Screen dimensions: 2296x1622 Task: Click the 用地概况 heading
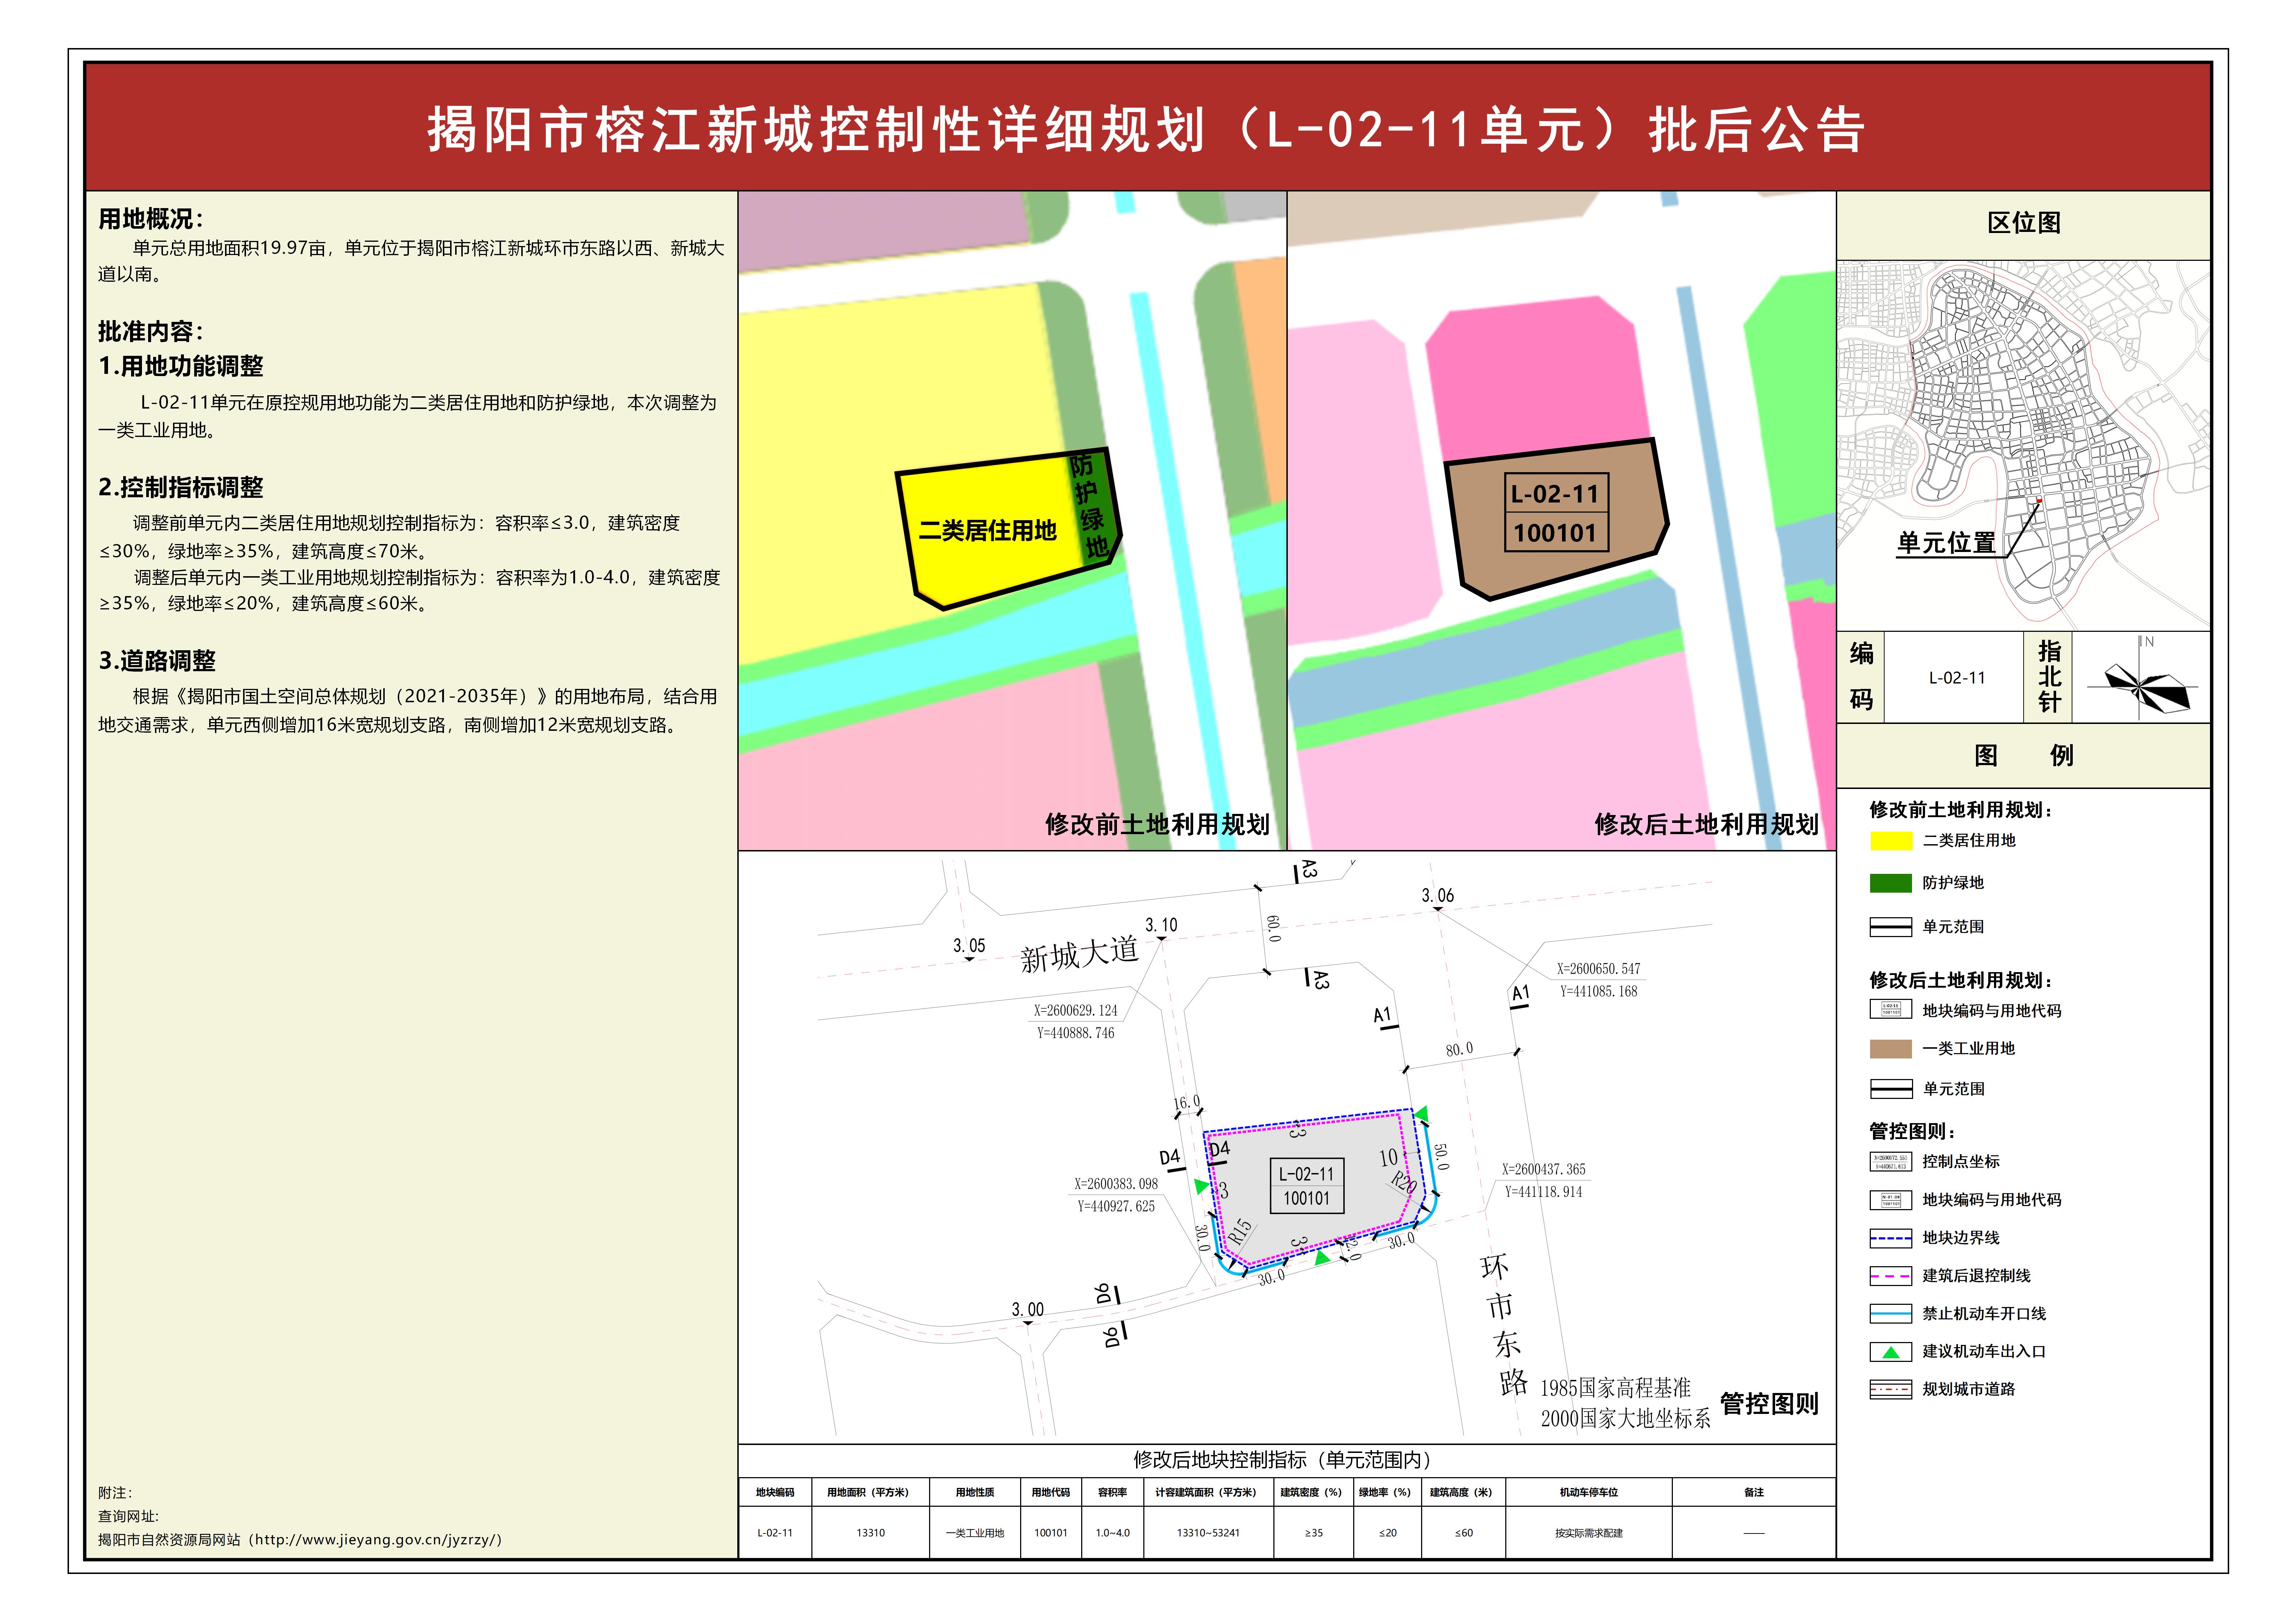(x=151, y=219)
